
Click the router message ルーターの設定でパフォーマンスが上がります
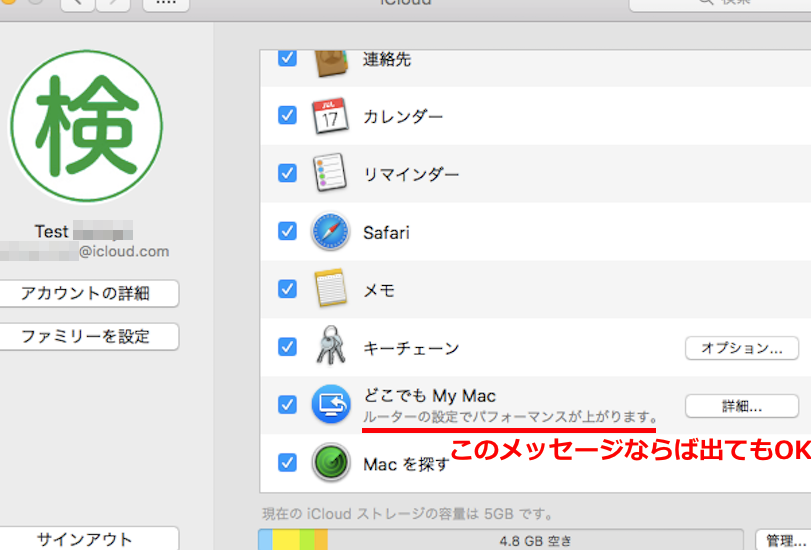510,417
